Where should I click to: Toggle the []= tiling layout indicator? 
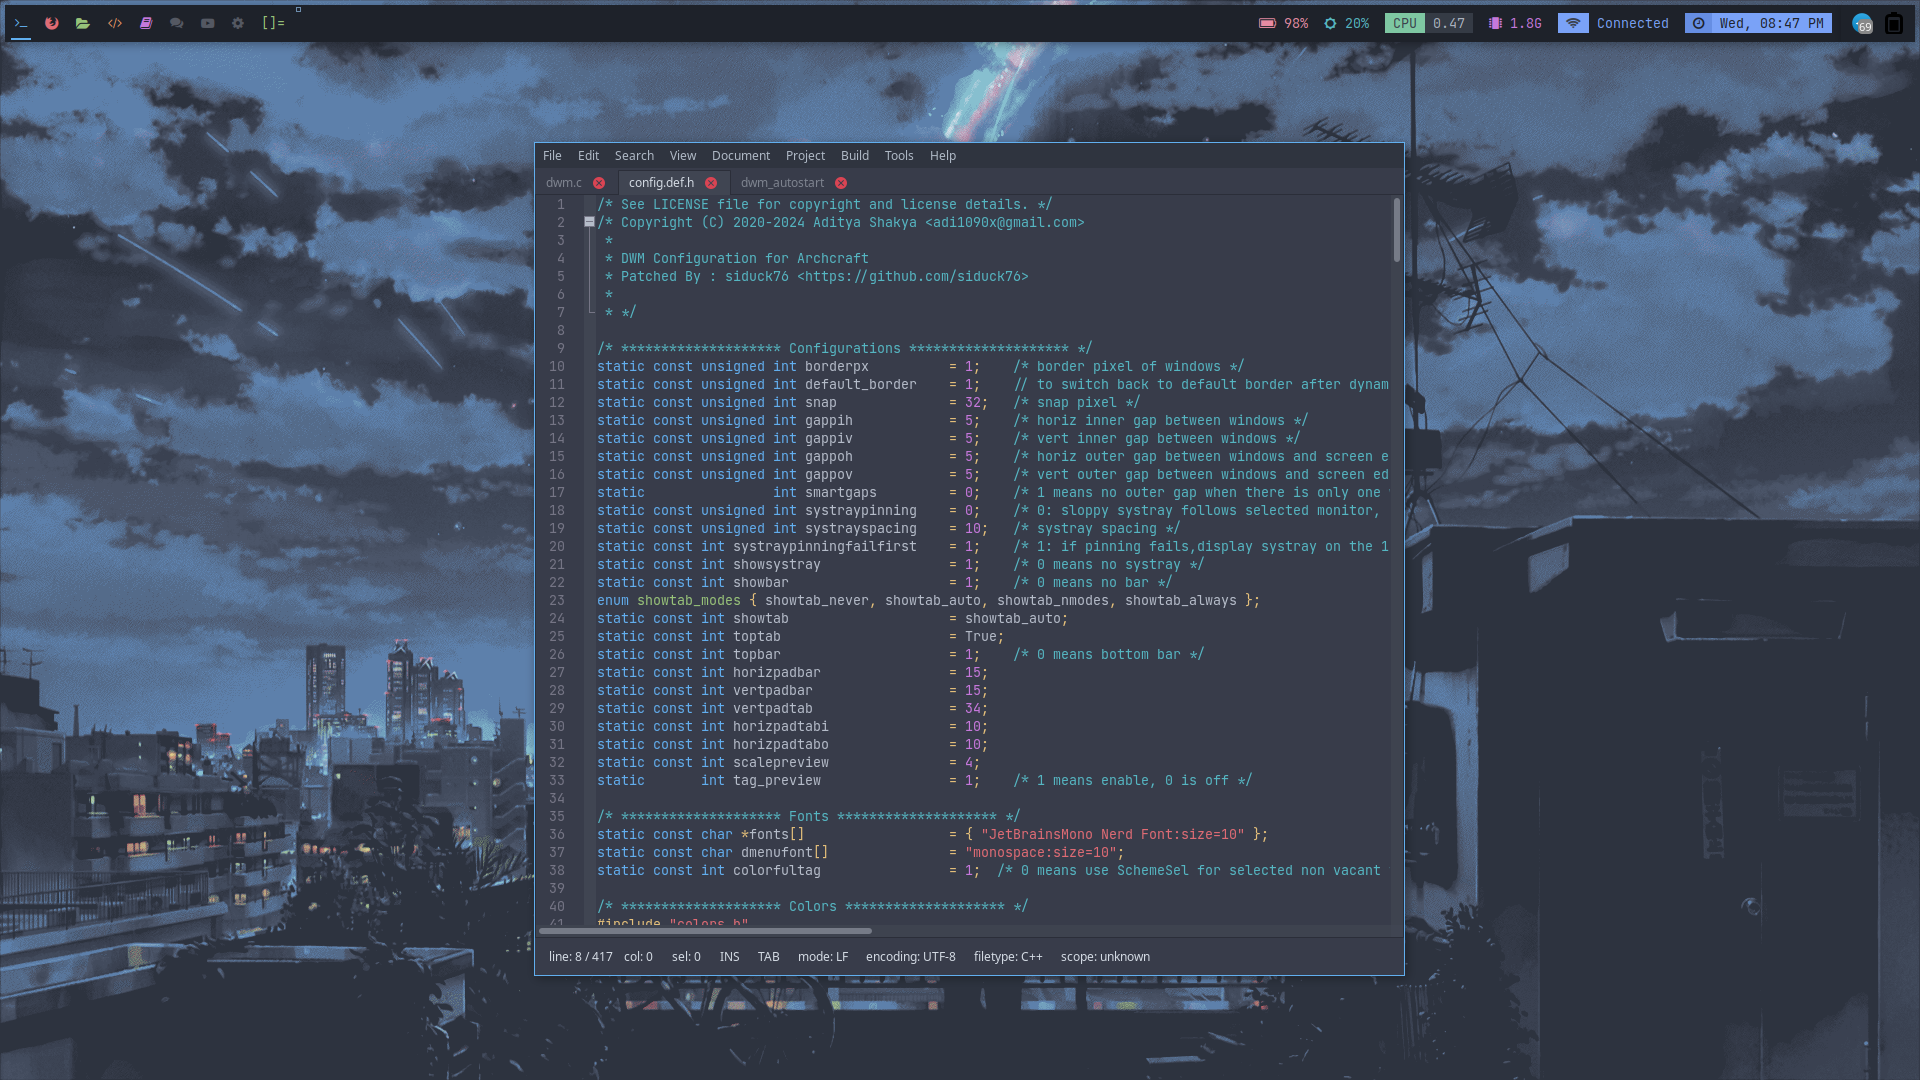point(273,23)
